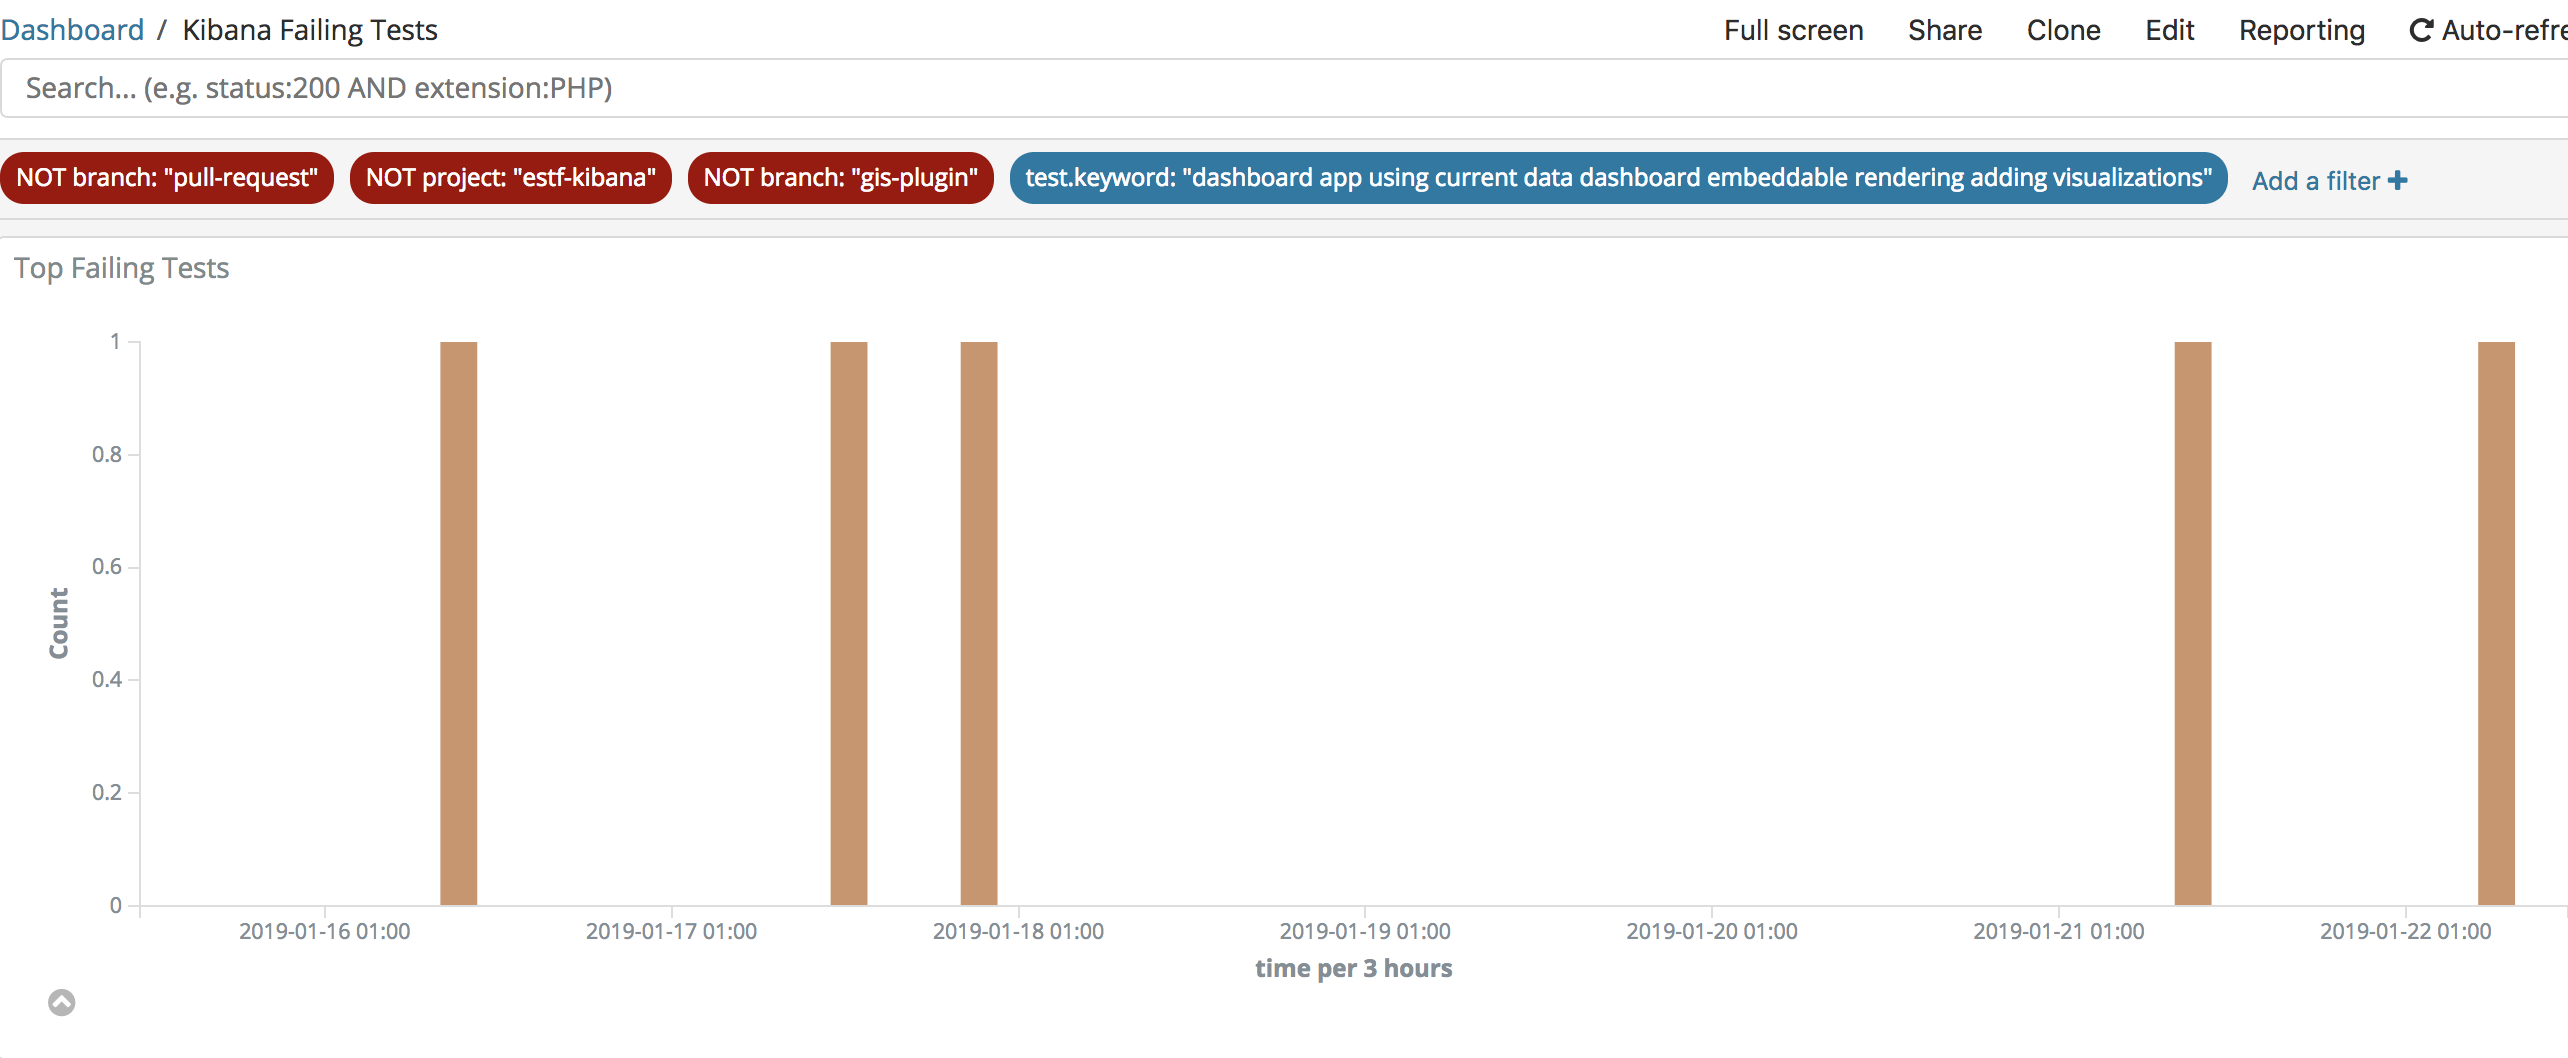
Task: Open the Share menu
Action: coord(1944,30)
